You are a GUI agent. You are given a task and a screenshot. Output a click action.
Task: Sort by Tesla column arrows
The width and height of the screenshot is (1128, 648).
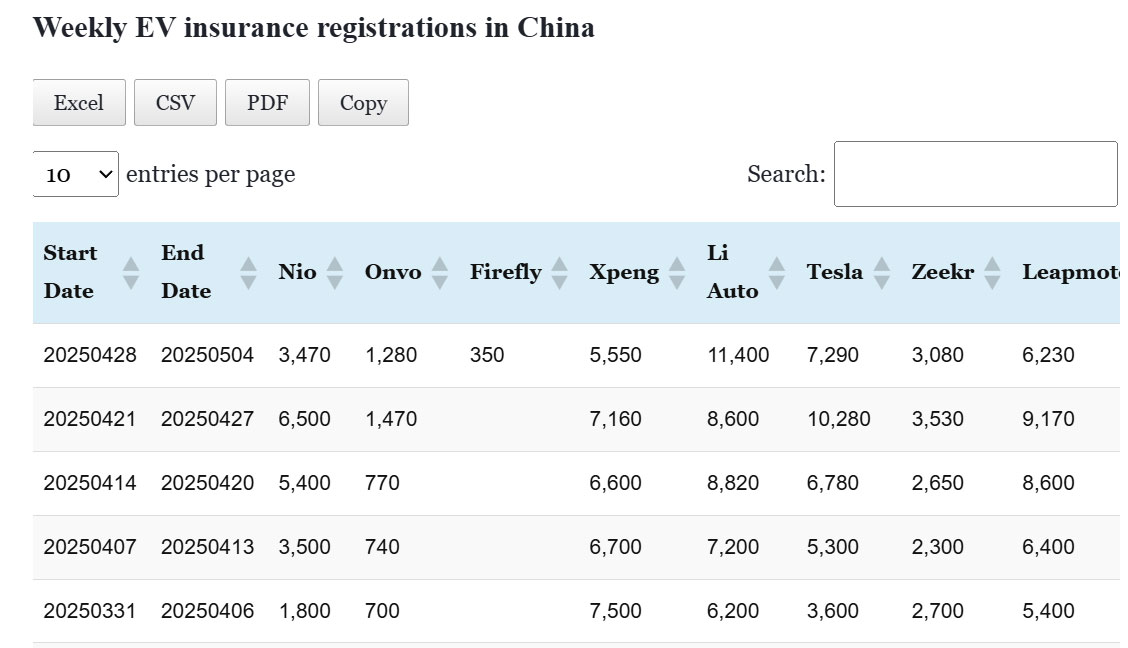881,272
